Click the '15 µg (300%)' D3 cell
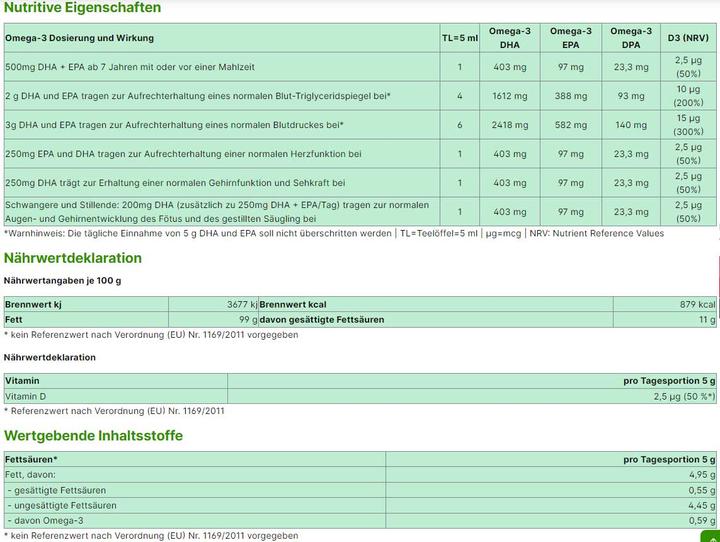 pyautogui.click(x=688, y=125)
